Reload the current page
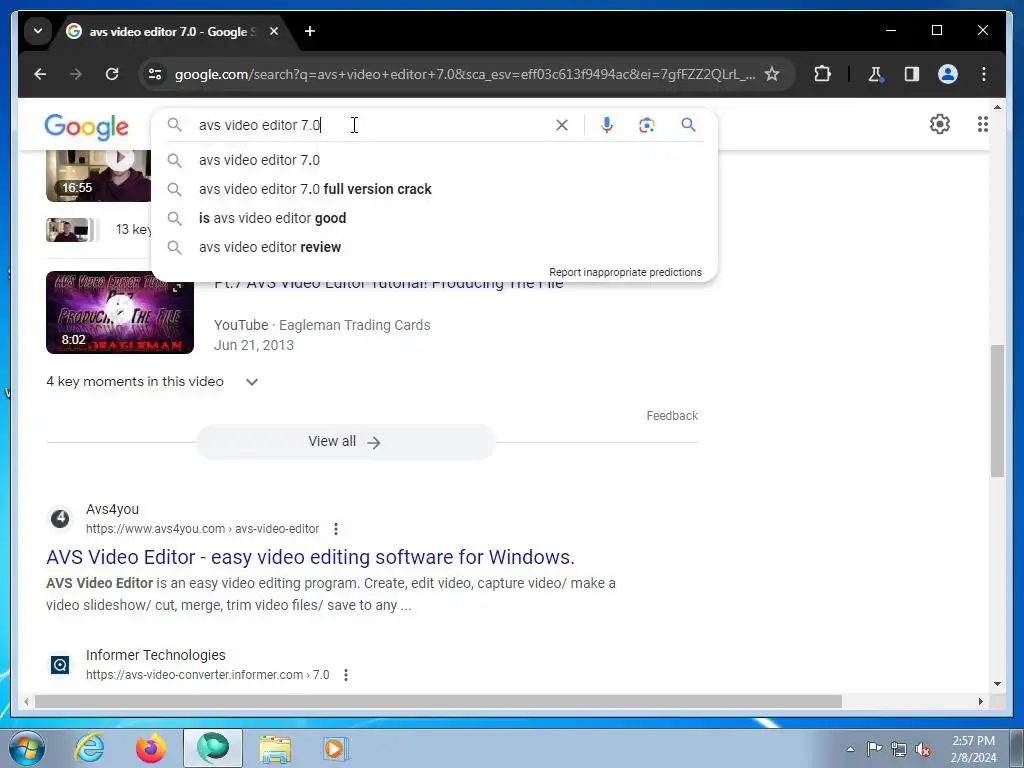This screenshot has width=1024, height=768. (112, 74)
